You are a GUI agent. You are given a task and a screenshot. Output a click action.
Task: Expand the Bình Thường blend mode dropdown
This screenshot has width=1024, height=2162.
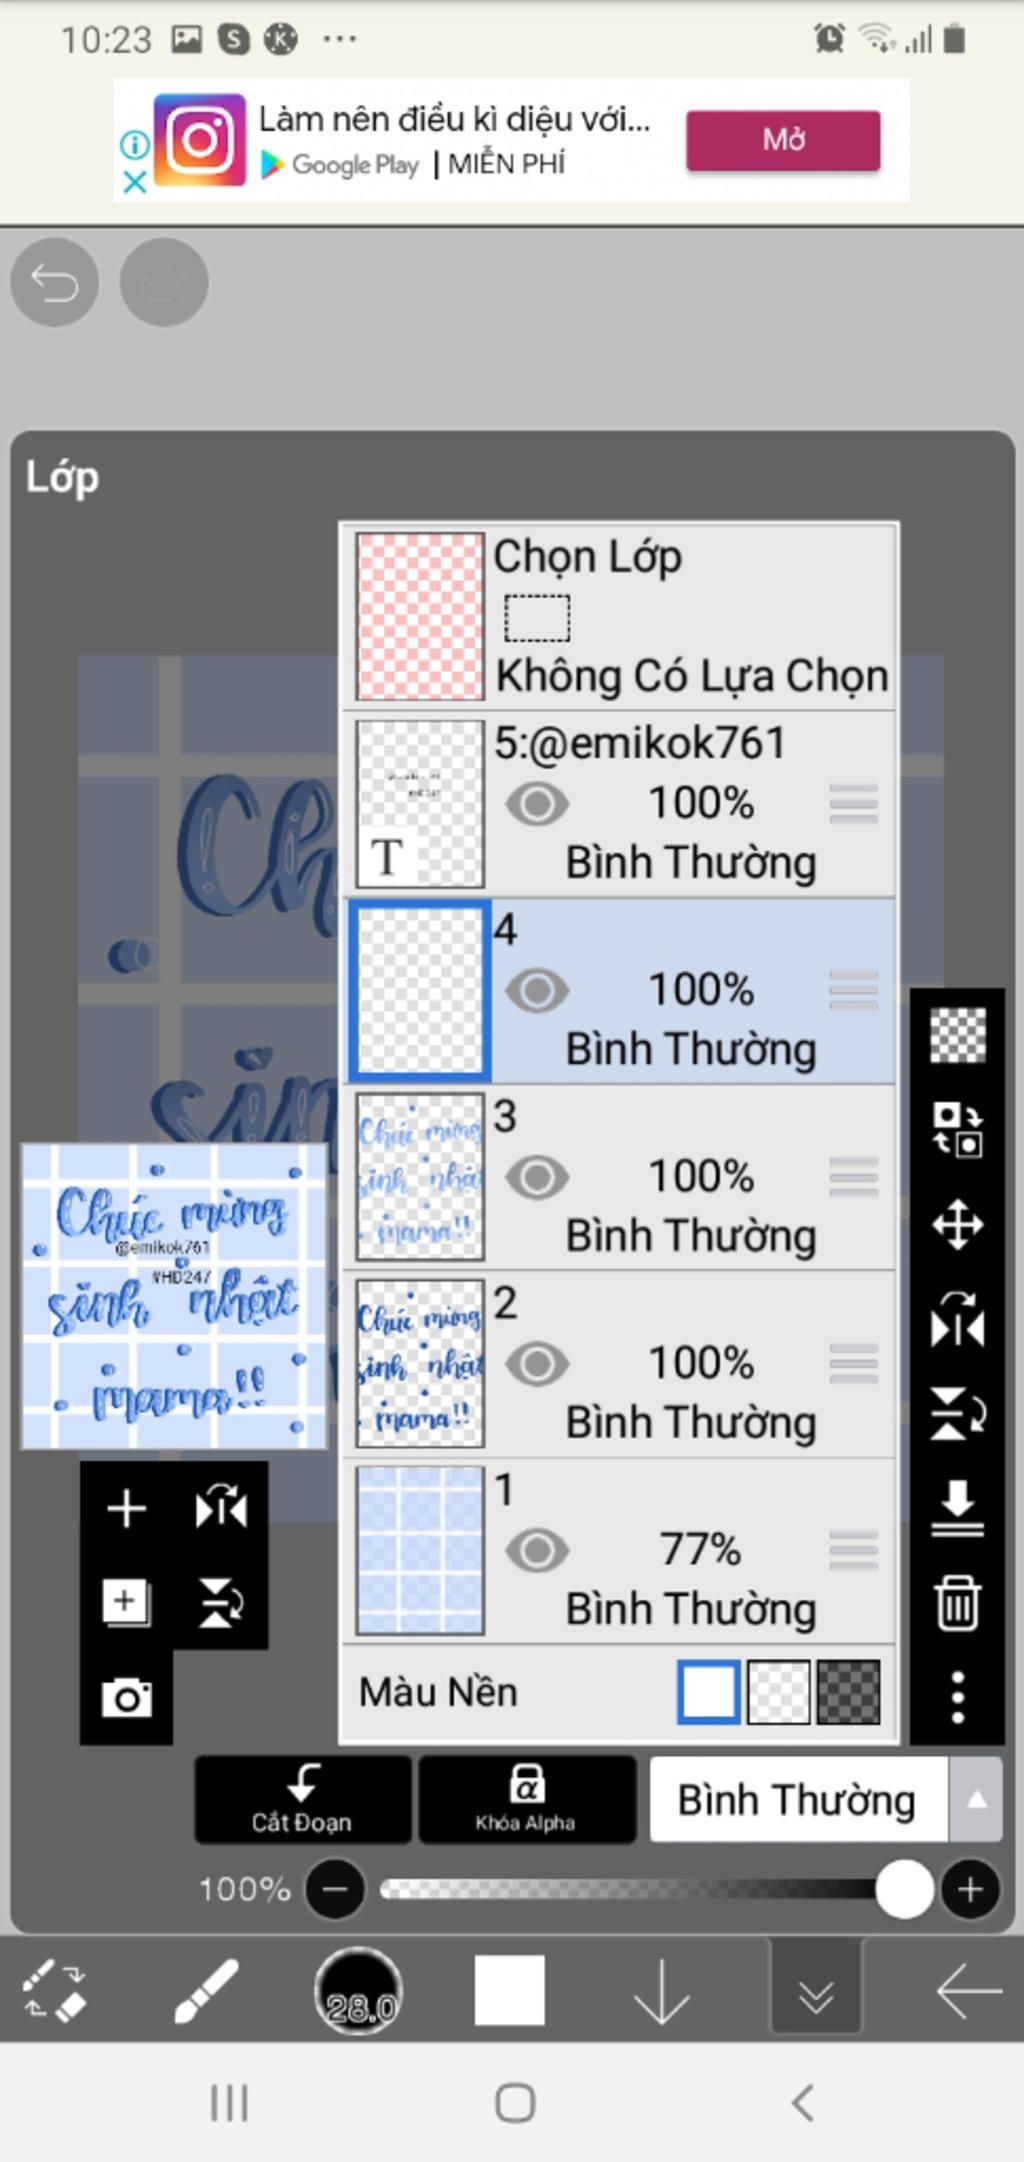[x=976, y=1799]
